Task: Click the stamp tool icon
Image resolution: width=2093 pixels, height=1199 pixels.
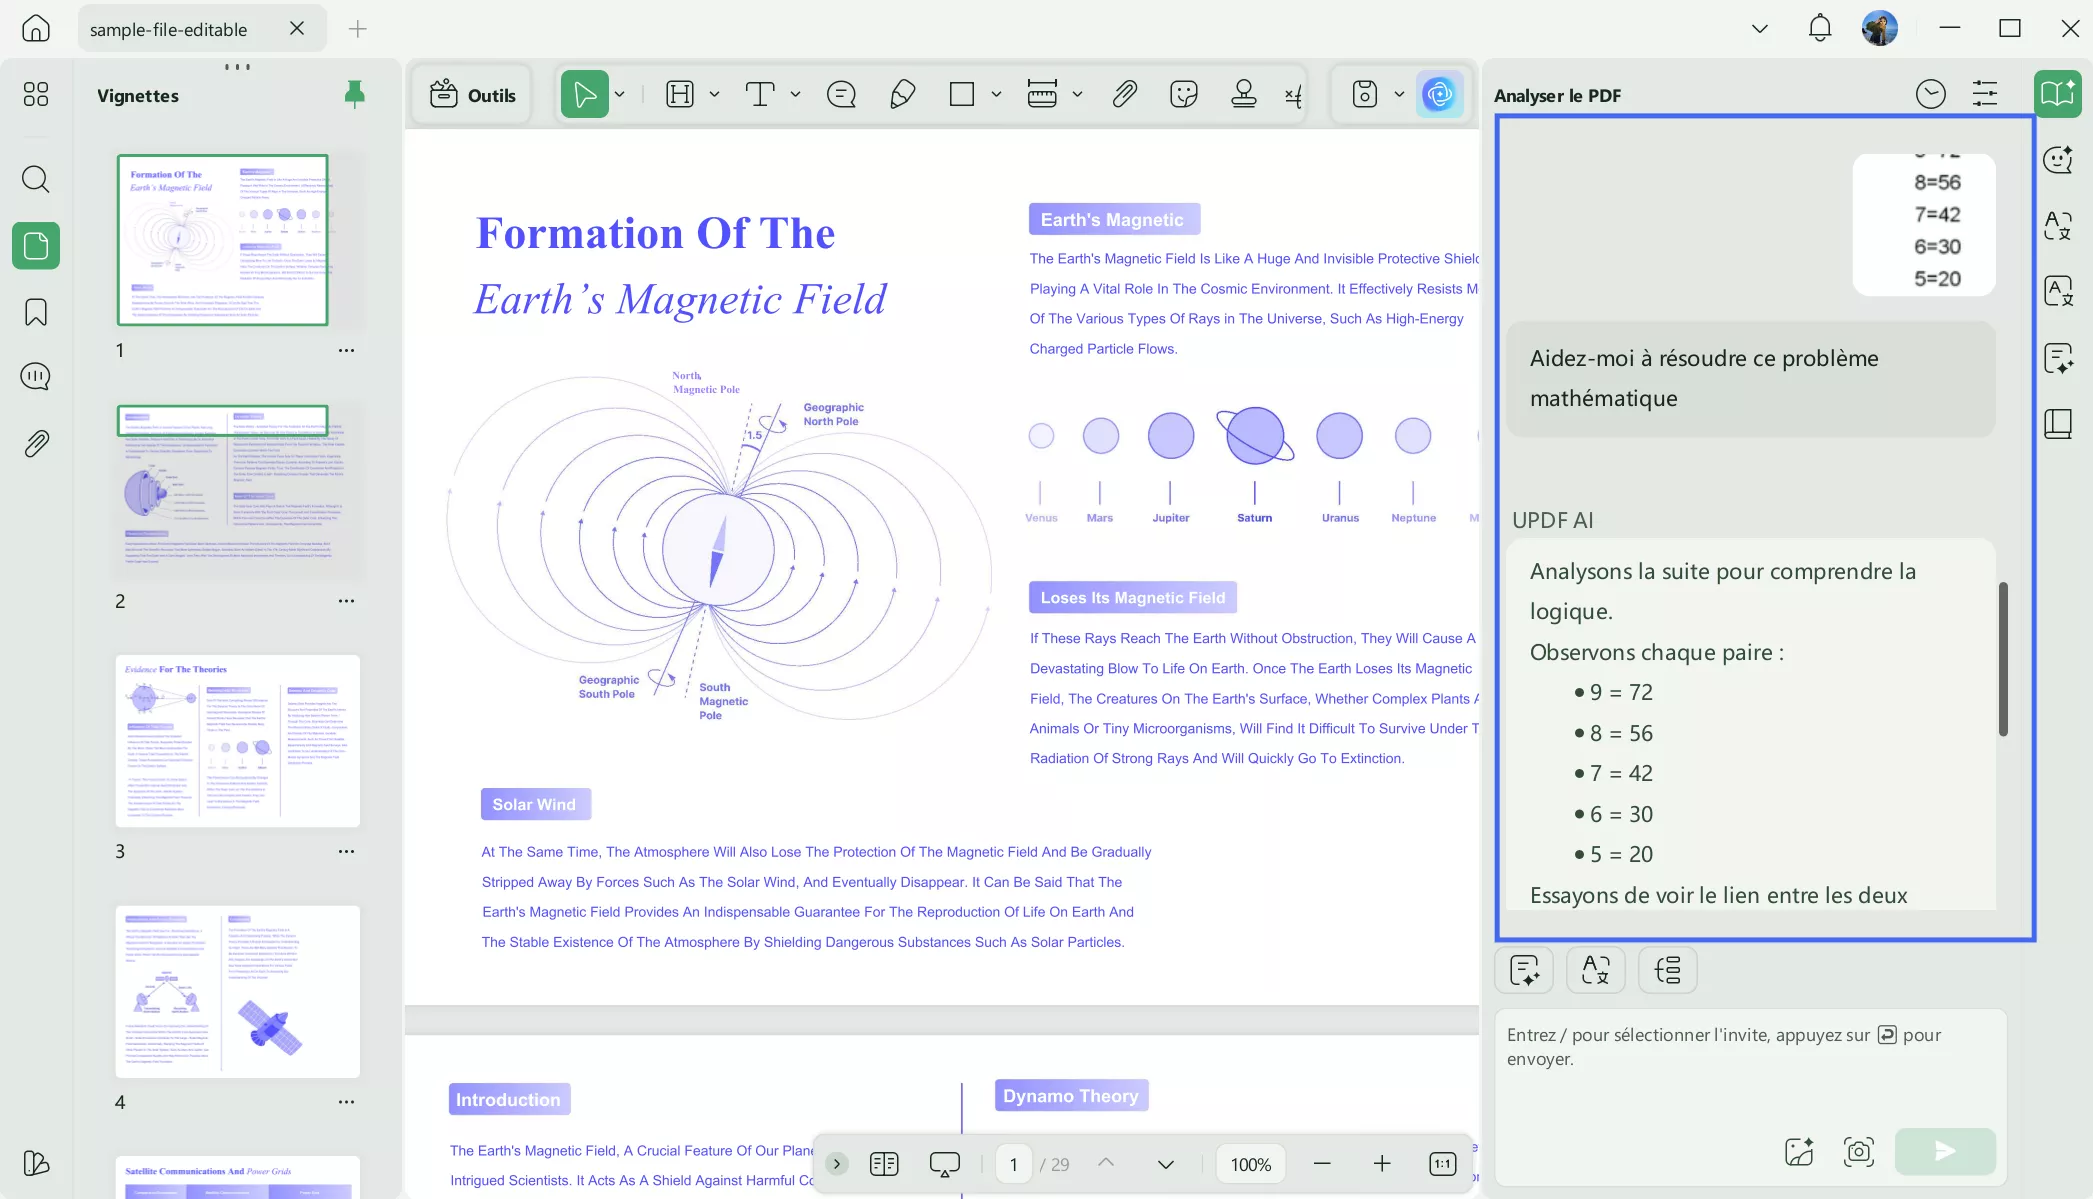Action: click(1243, 95)
